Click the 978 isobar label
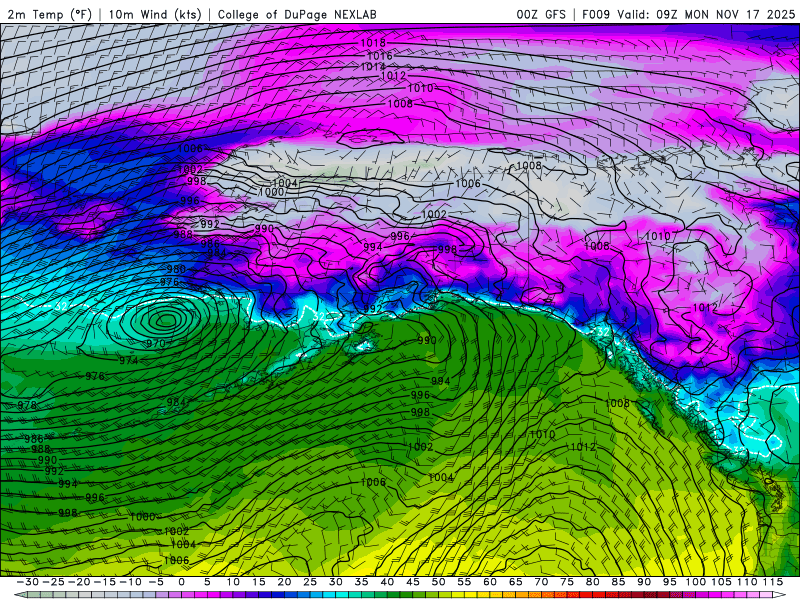Screen dimensions: 800x600 pyautogui.click(x=27, y=405)
